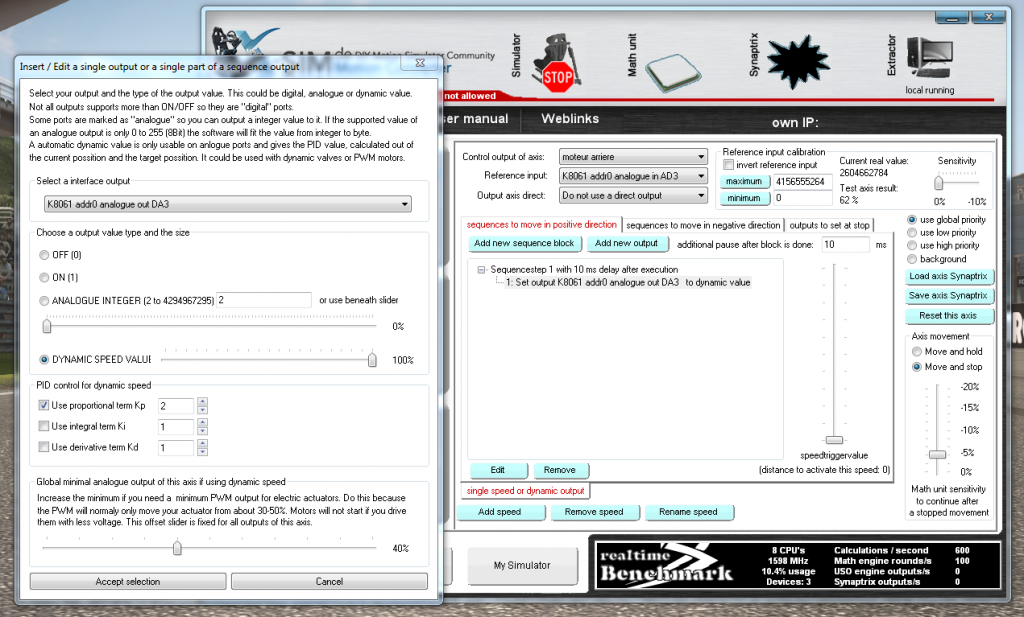1024x617 pixels.
Task: Choose the use high priority option
Action: (912, 245)
